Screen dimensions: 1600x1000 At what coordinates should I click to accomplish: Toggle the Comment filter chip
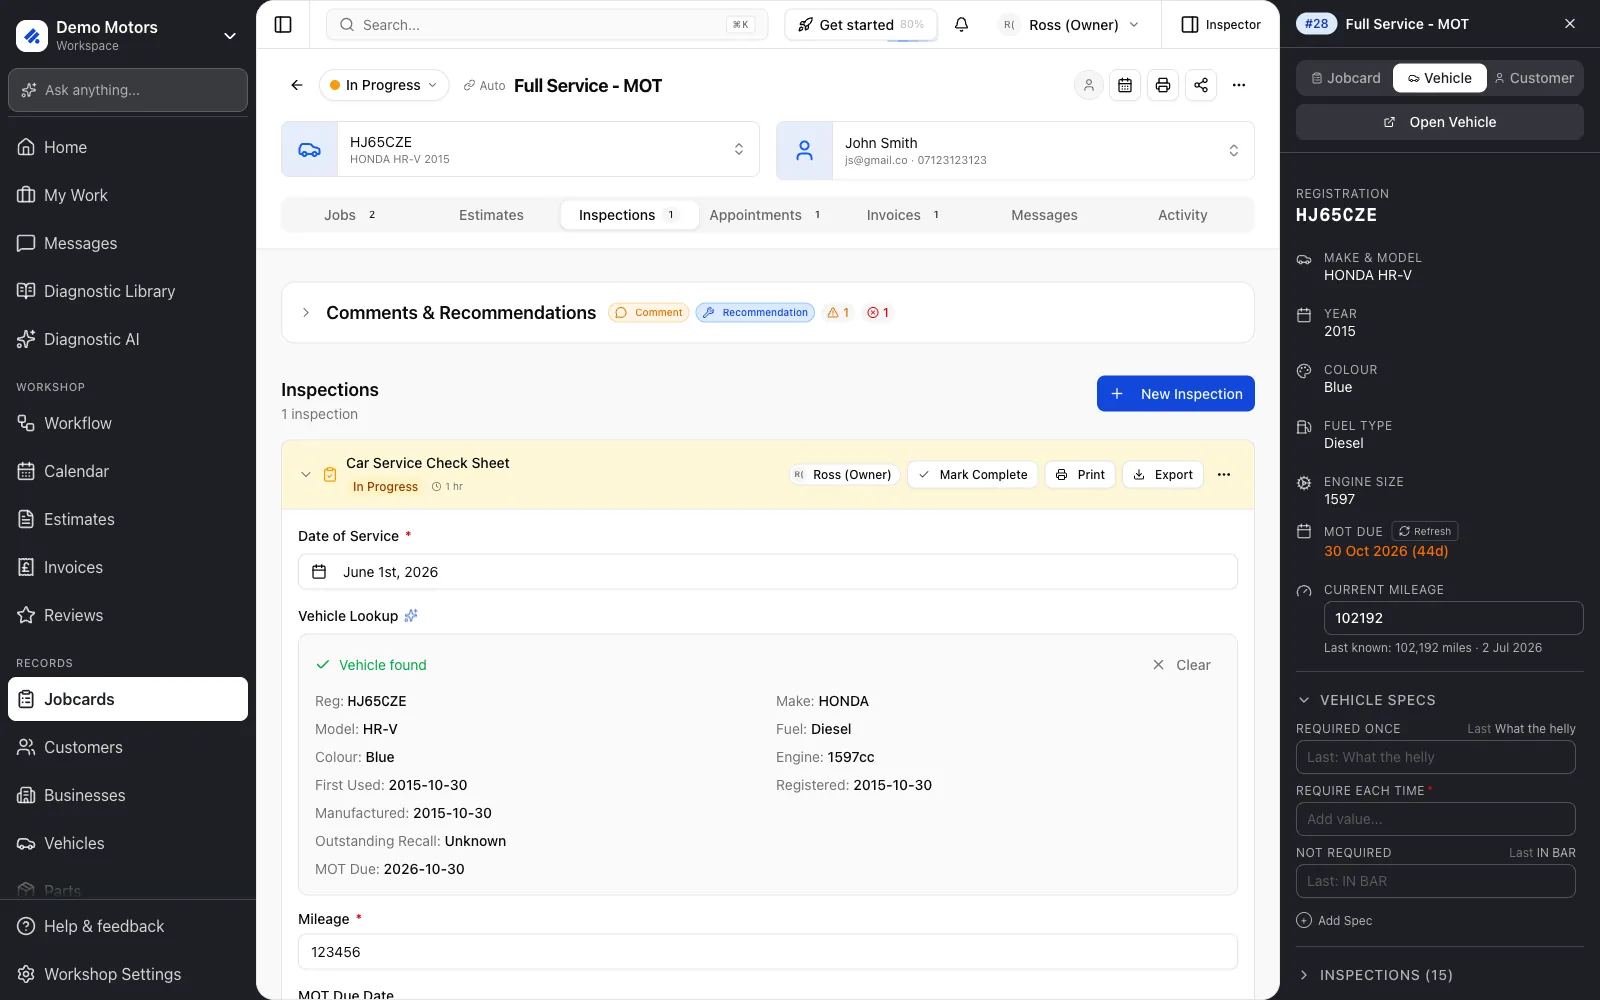pyautogui.click(x=649, y=313)
